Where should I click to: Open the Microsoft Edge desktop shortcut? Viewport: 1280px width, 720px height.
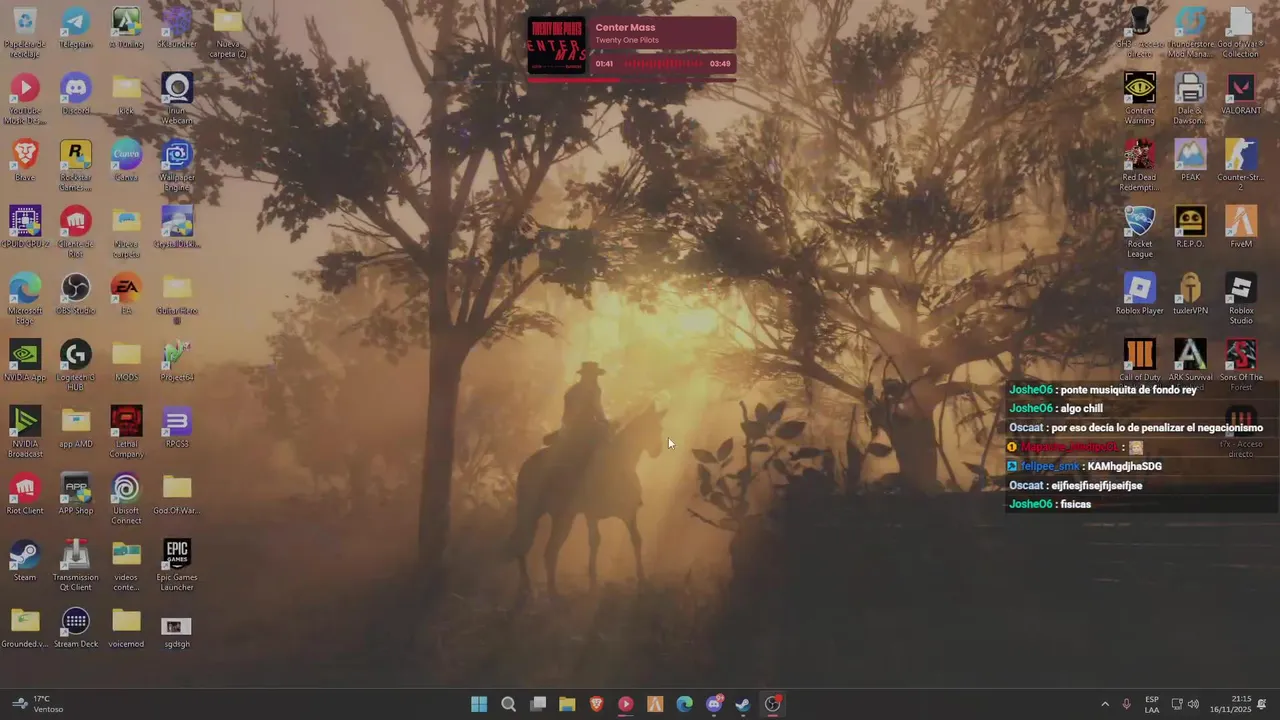pyautogui.click(x=25, y=300)
